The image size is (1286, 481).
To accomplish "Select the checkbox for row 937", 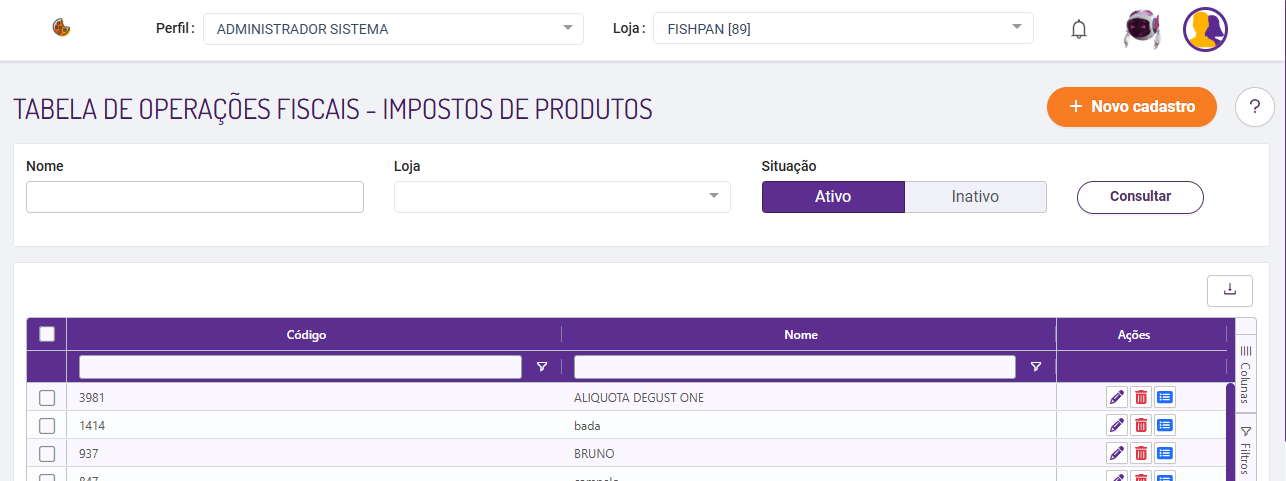I will coord(47,454).
